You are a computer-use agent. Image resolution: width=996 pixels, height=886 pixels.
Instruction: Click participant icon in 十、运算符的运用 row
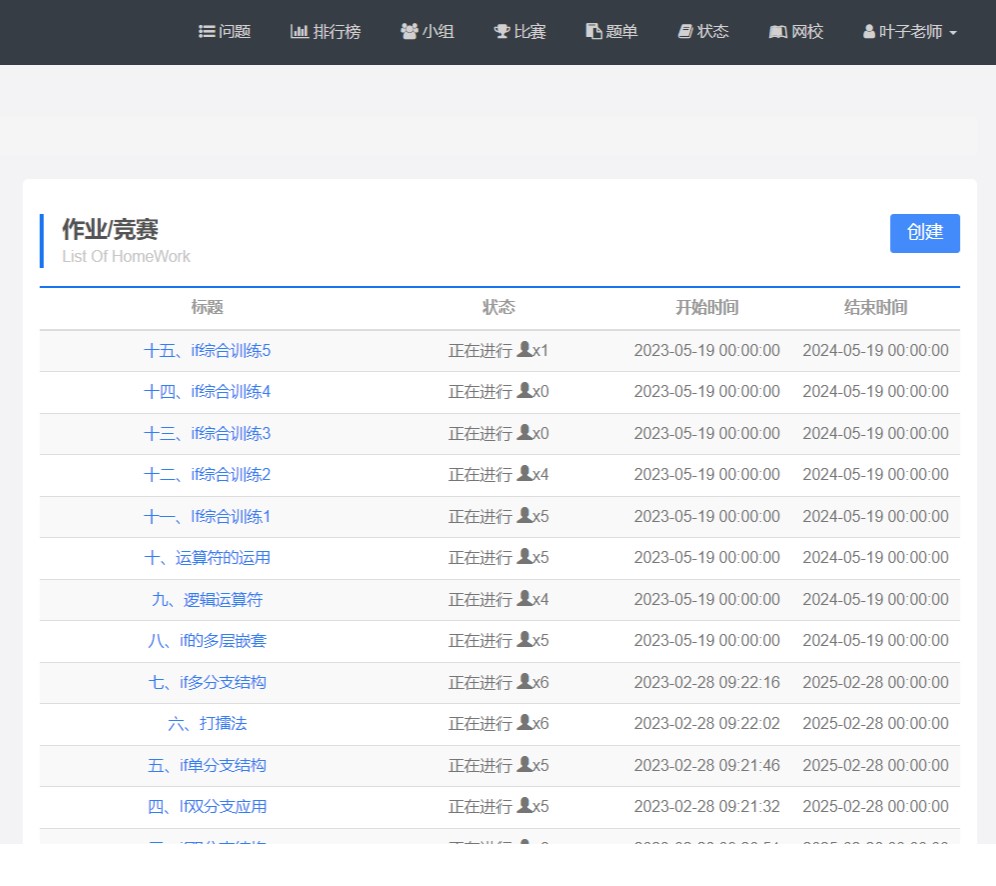(525, 556)
